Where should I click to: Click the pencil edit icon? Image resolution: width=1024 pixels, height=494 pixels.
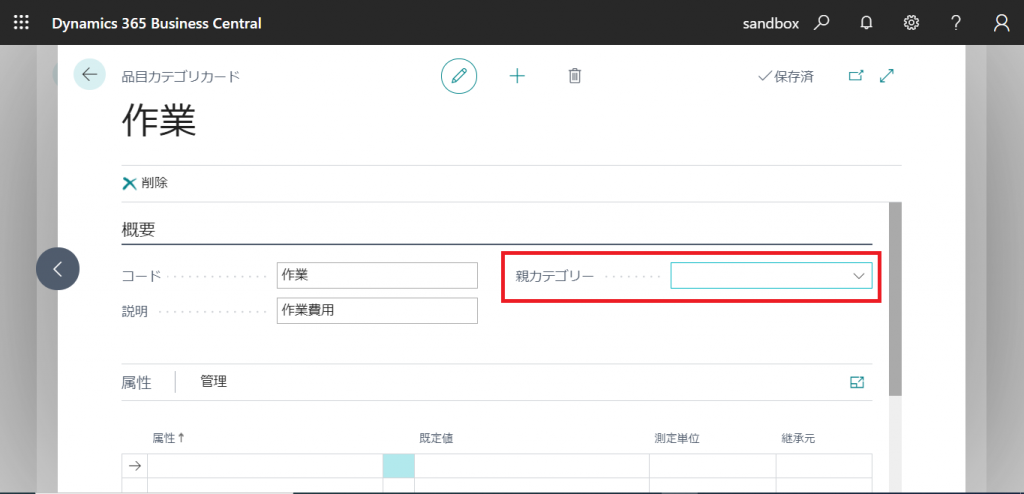point(459,76)
